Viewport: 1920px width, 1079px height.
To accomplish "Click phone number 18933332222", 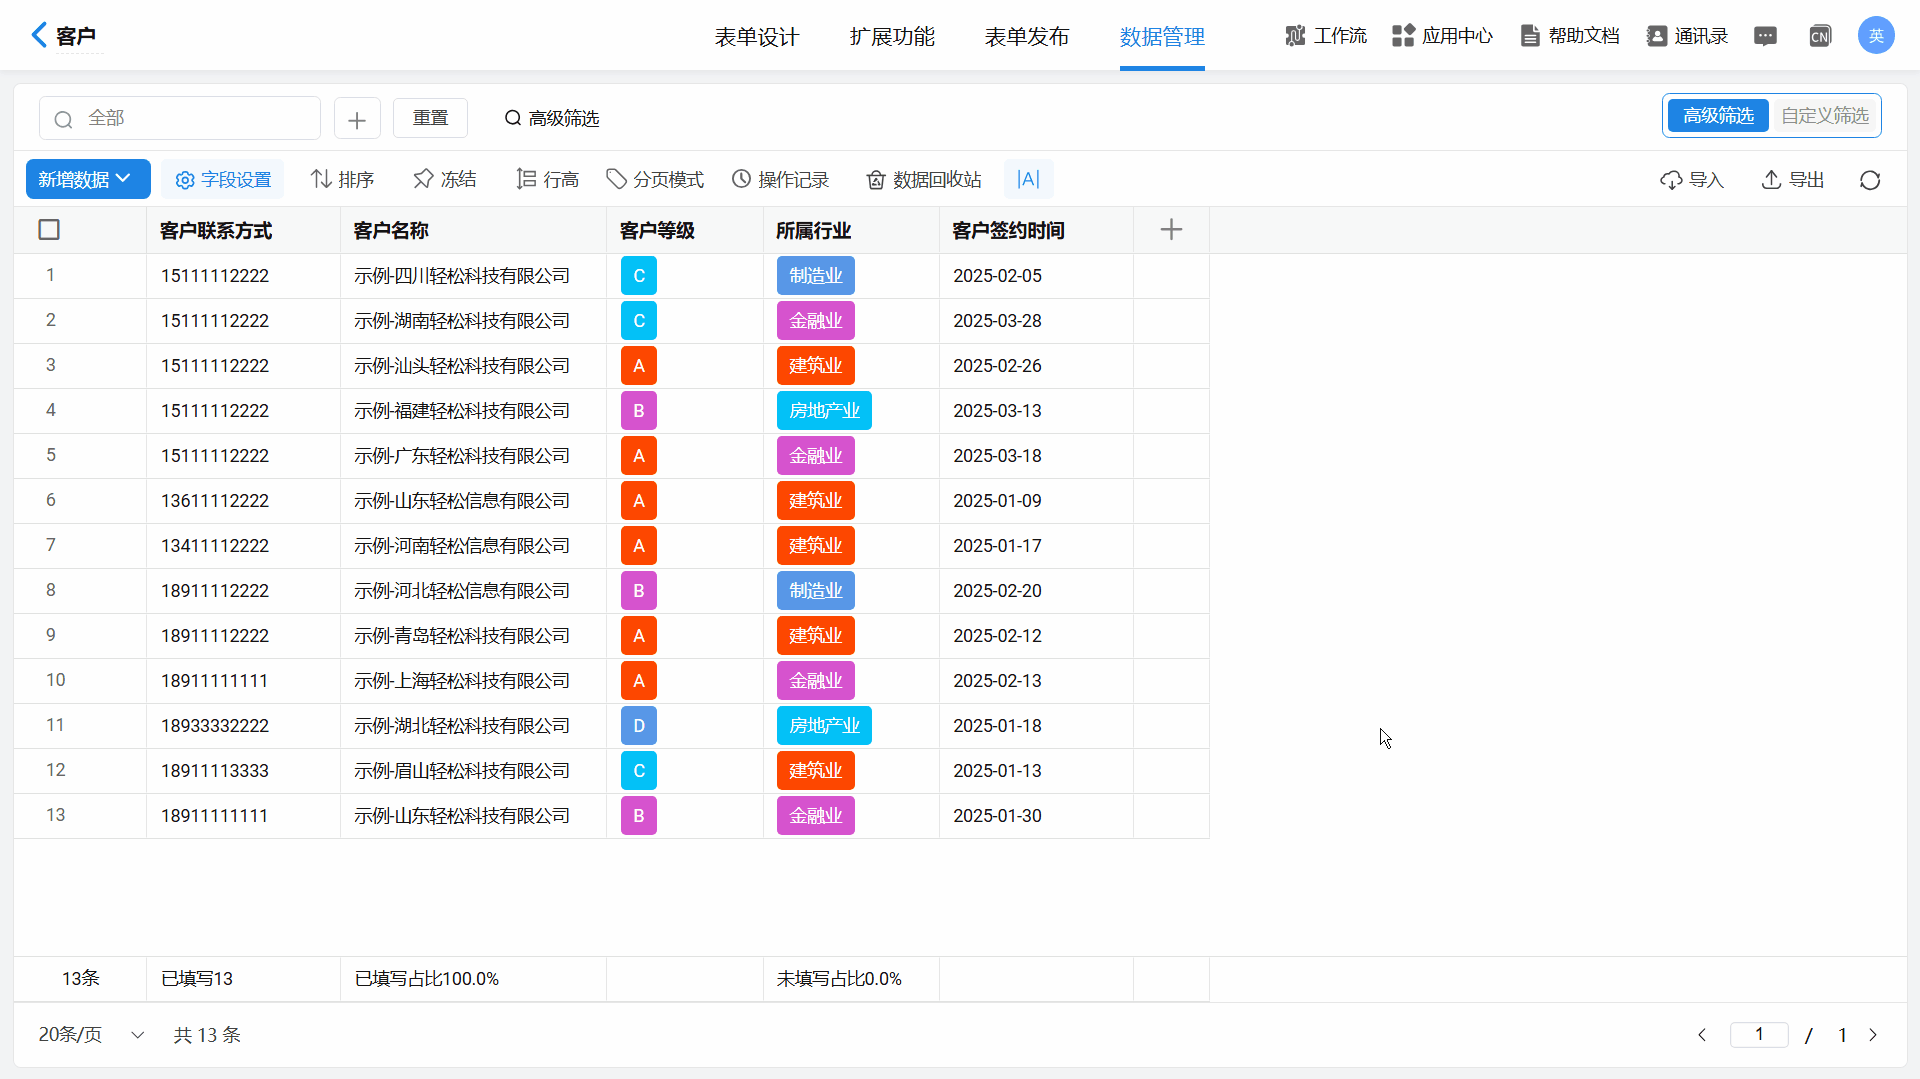I will (215, 726).
